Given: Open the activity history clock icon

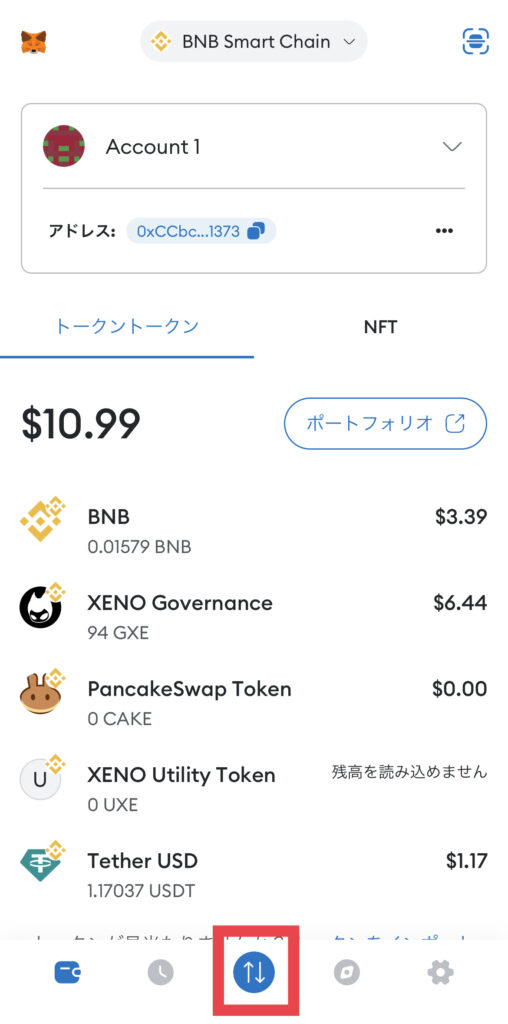Looking at the screenshot, I should click(161, 973).
